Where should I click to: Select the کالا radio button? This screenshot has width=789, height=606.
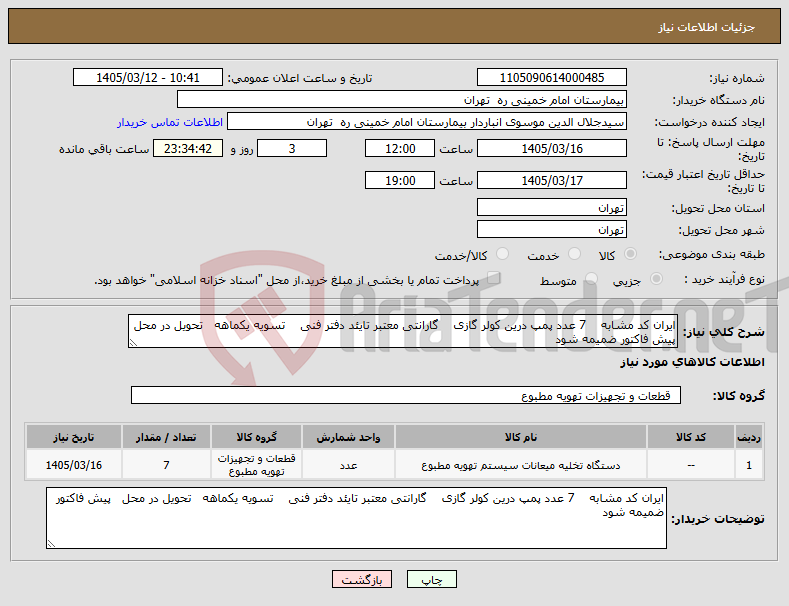click(630, 254)
